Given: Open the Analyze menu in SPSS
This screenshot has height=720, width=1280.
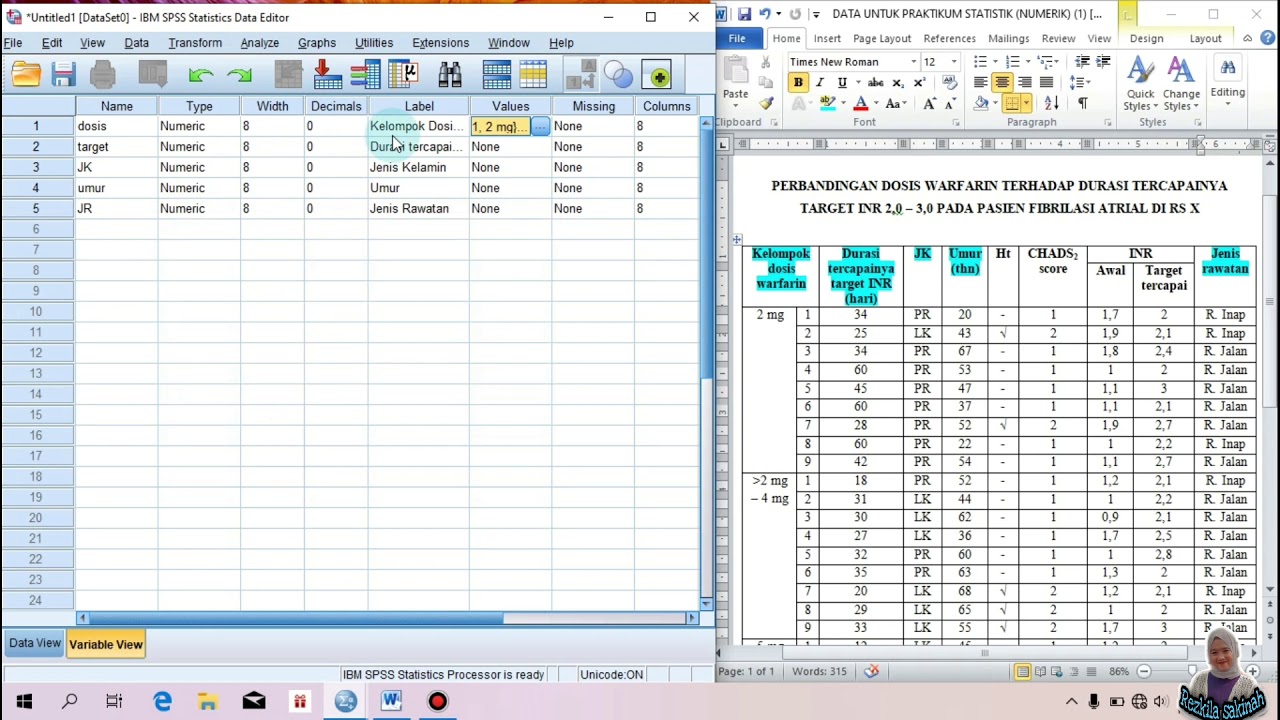Looking at the screenshot, I should 259,43.
